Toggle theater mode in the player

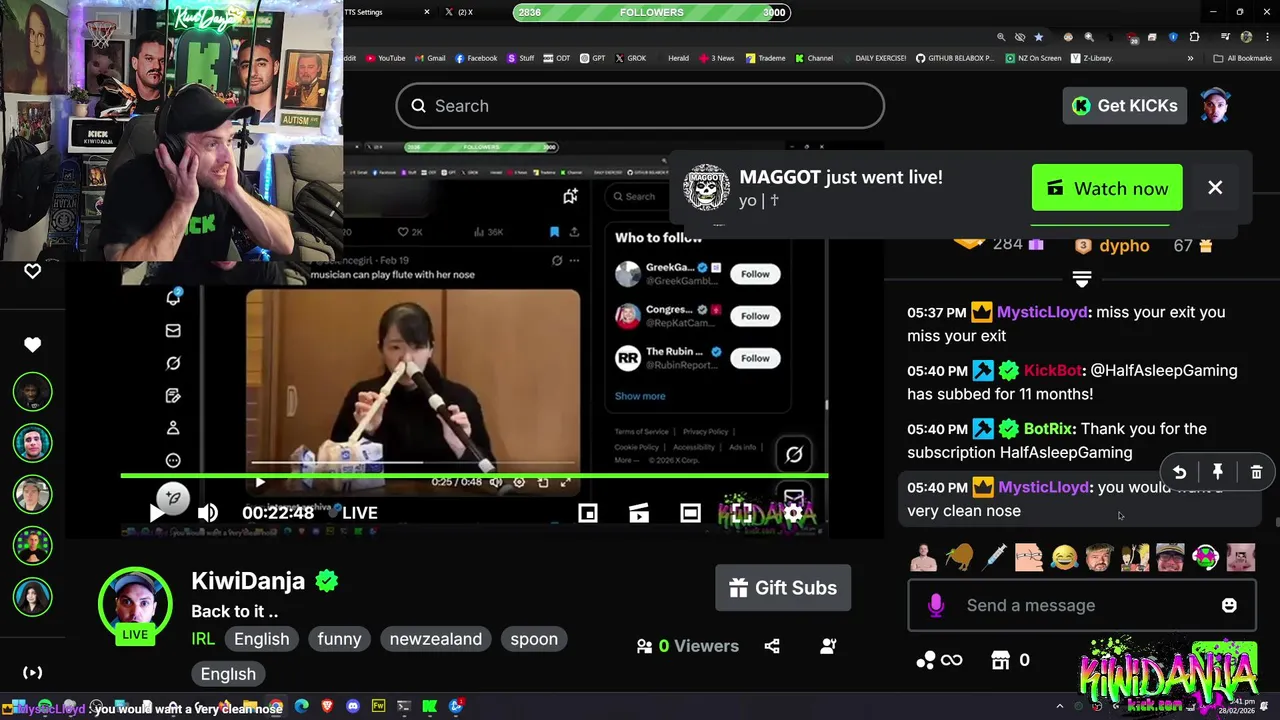[x=690, y=513]
